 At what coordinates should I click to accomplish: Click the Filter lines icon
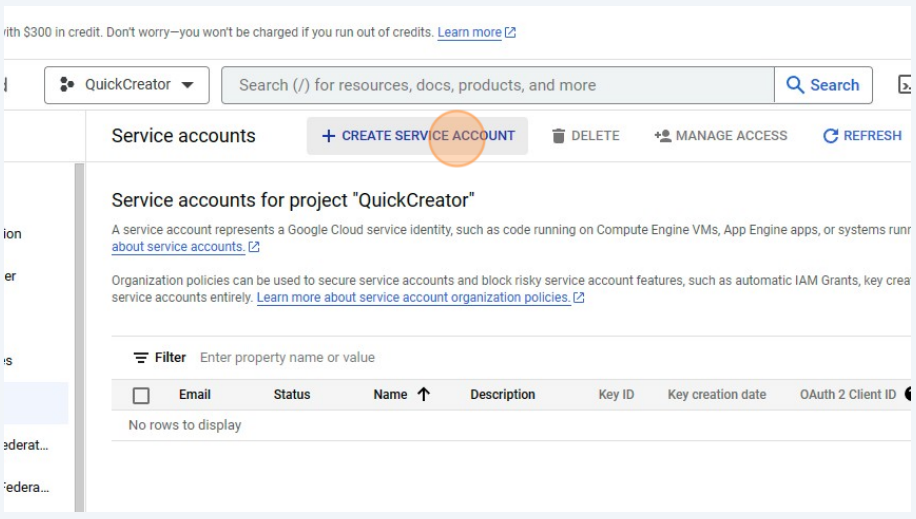click(x=141, y=358)
